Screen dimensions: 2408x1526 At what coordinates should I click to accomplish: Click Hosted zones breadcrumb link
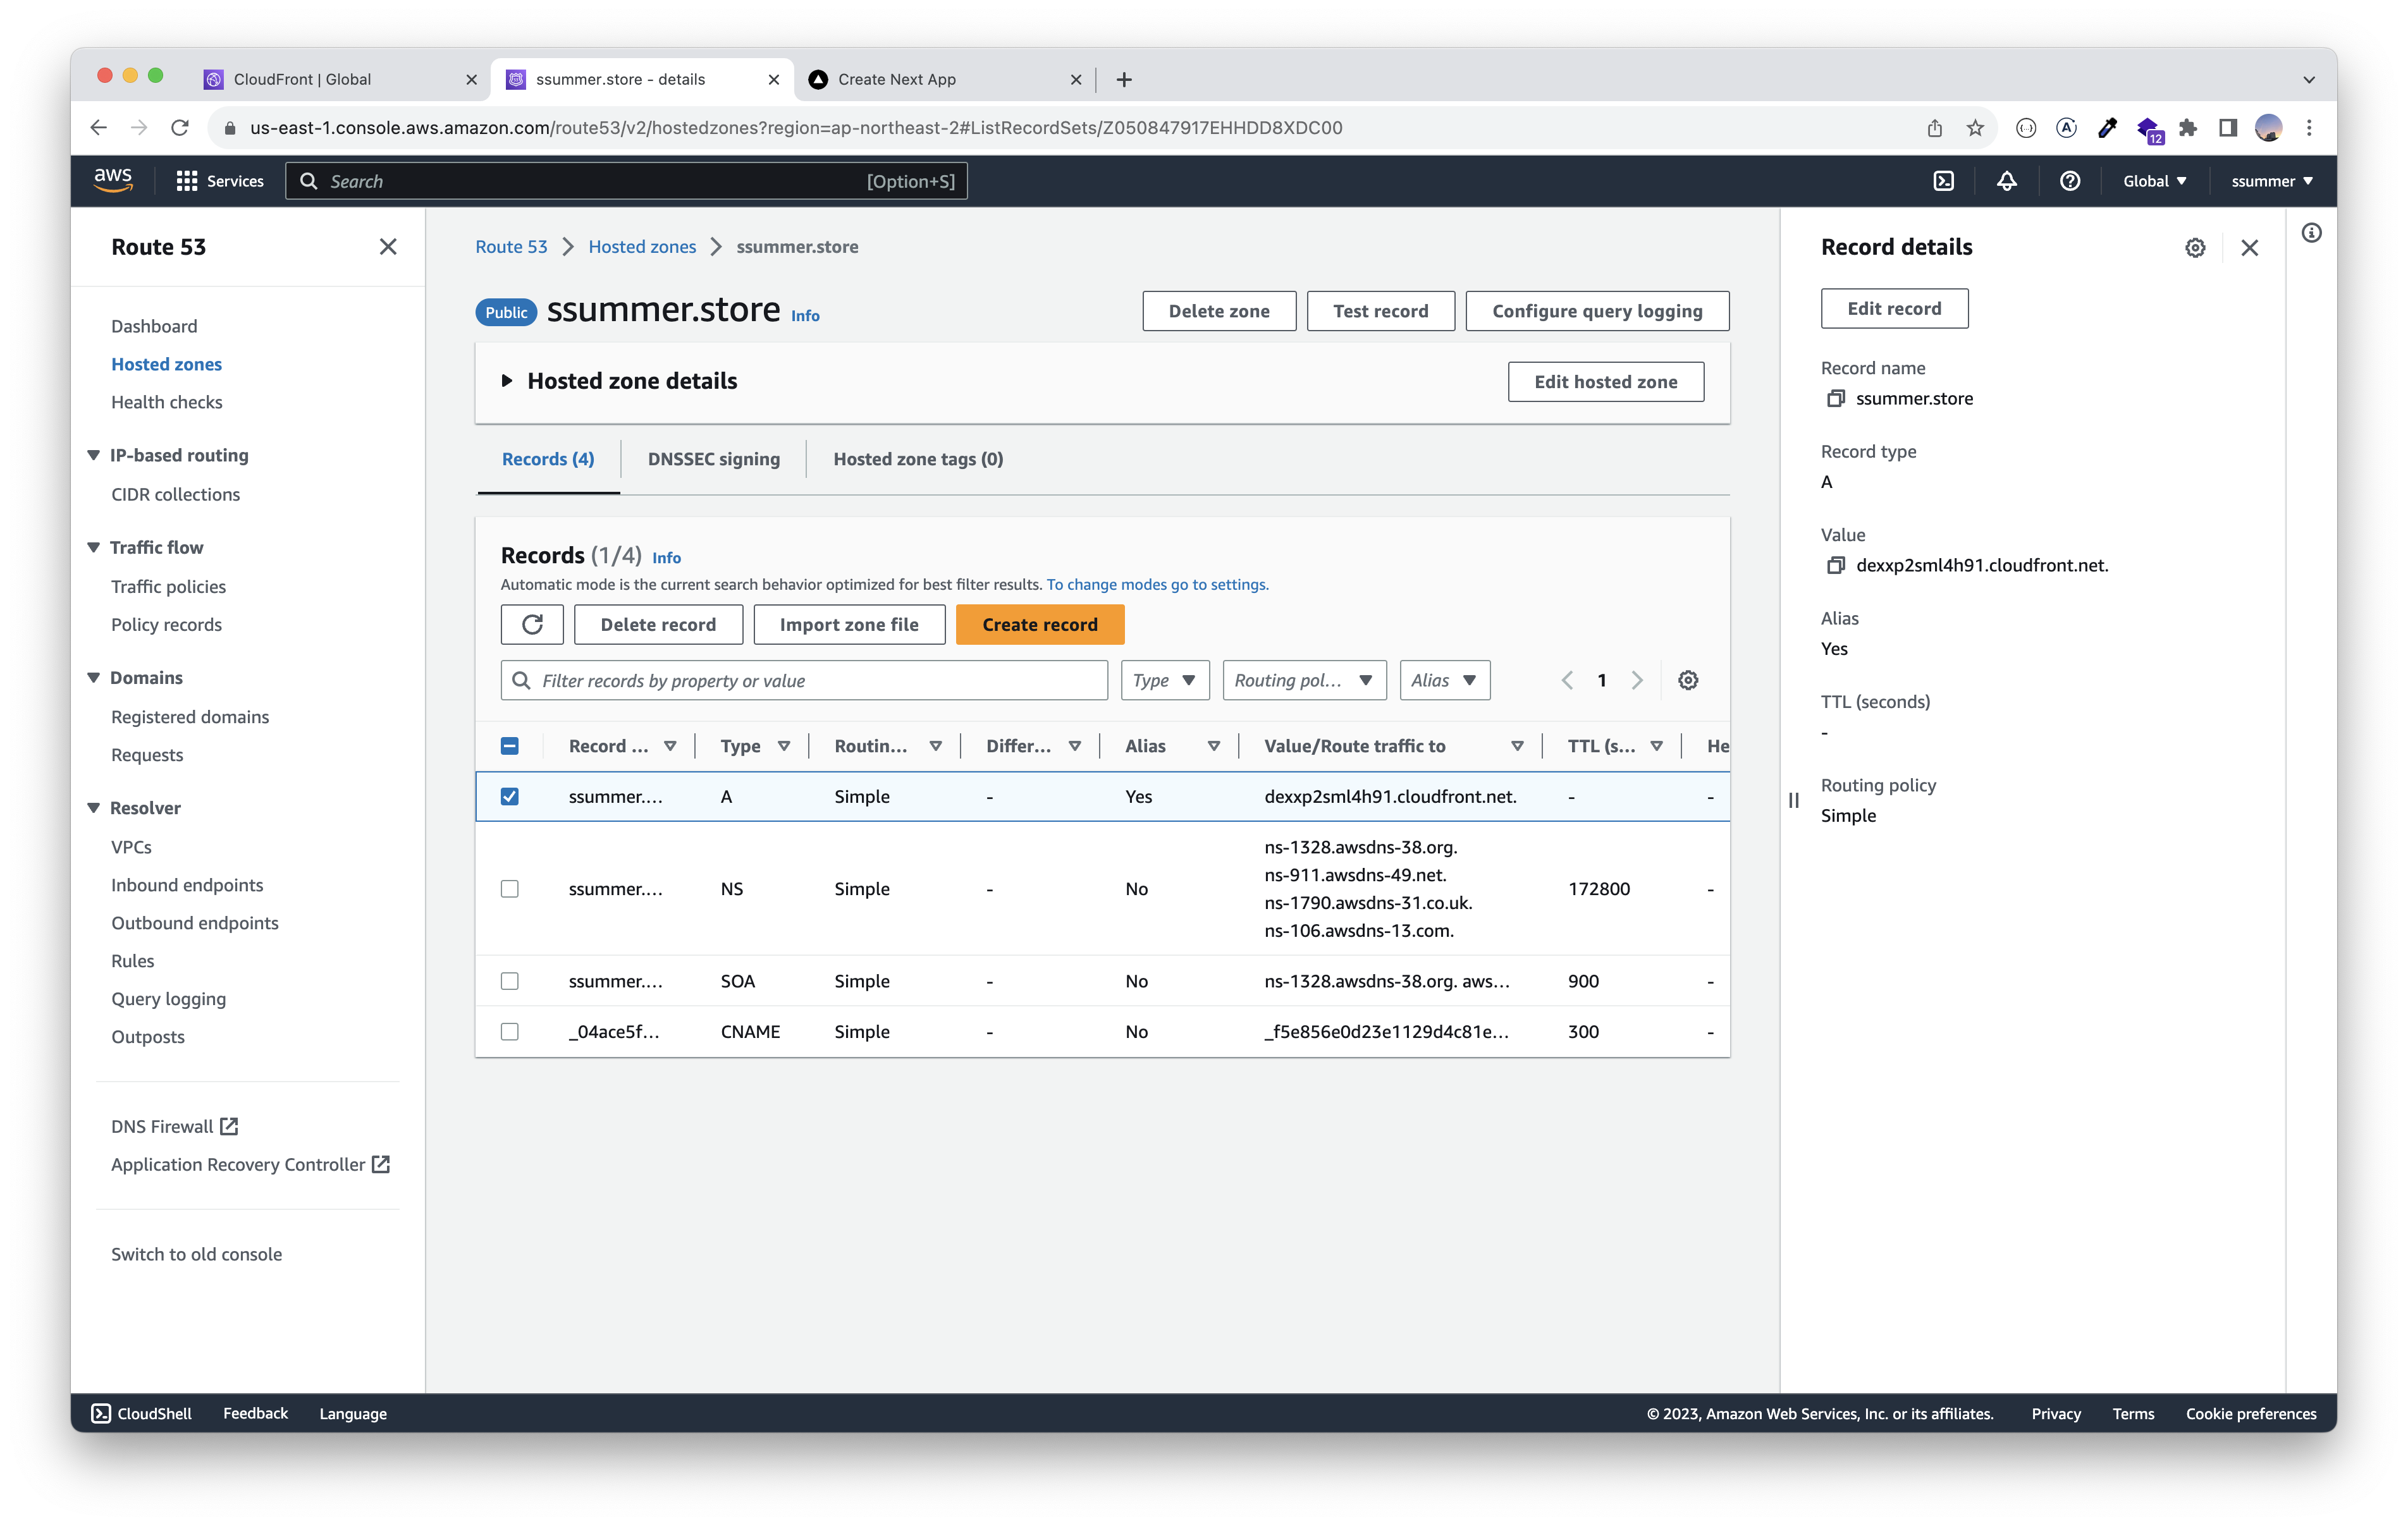coord(641,247)
